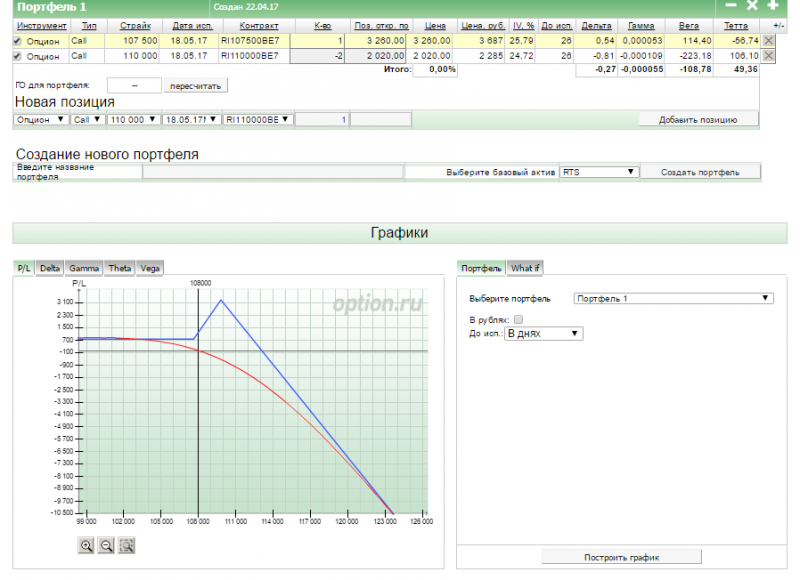The image size is (800, 580).
Task: Click the contract cell RI110000BE7
Action: (x=251, y=56)
